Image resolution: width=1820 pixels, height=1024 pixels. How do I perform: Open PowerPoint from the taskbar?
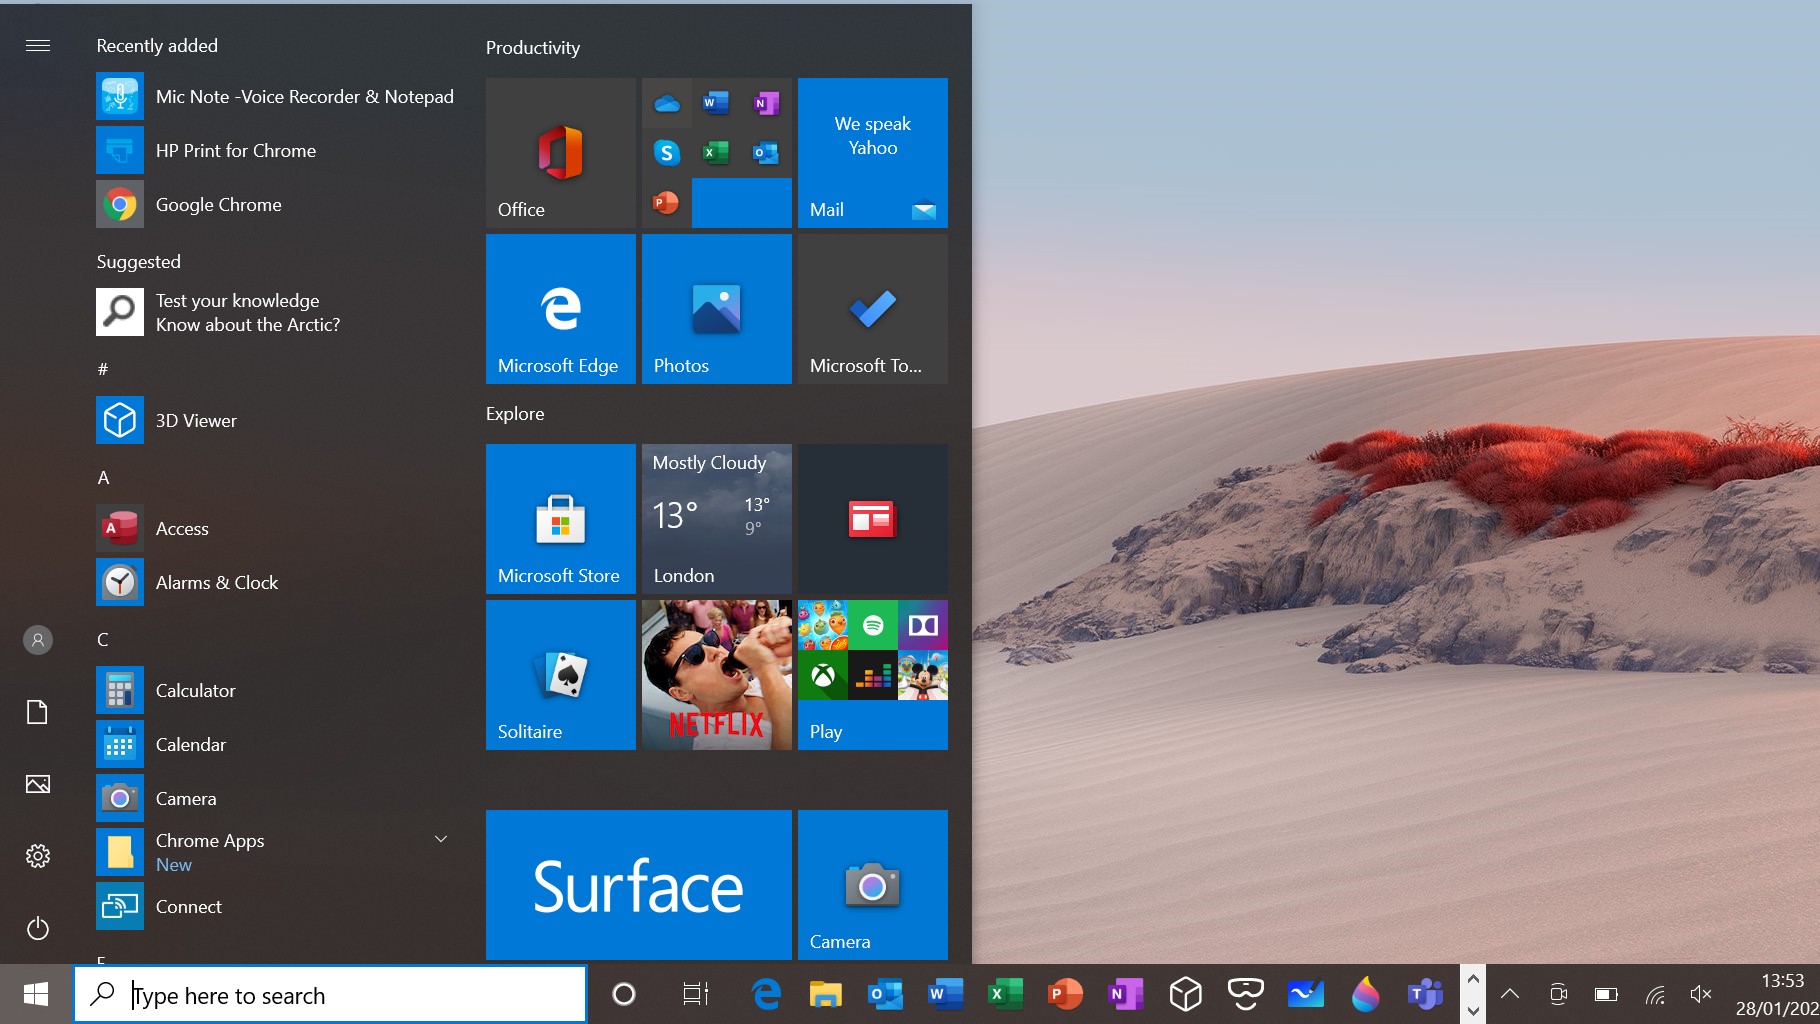(x=1066, y=994)
